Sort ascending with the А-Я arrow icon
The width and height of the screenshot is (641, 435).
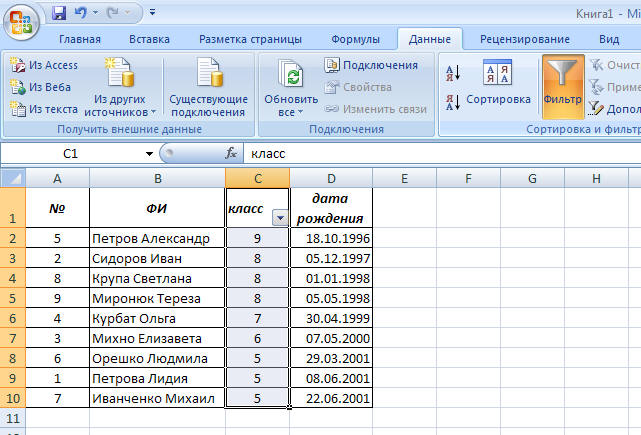pyautogui.click(x=452, y=72)
